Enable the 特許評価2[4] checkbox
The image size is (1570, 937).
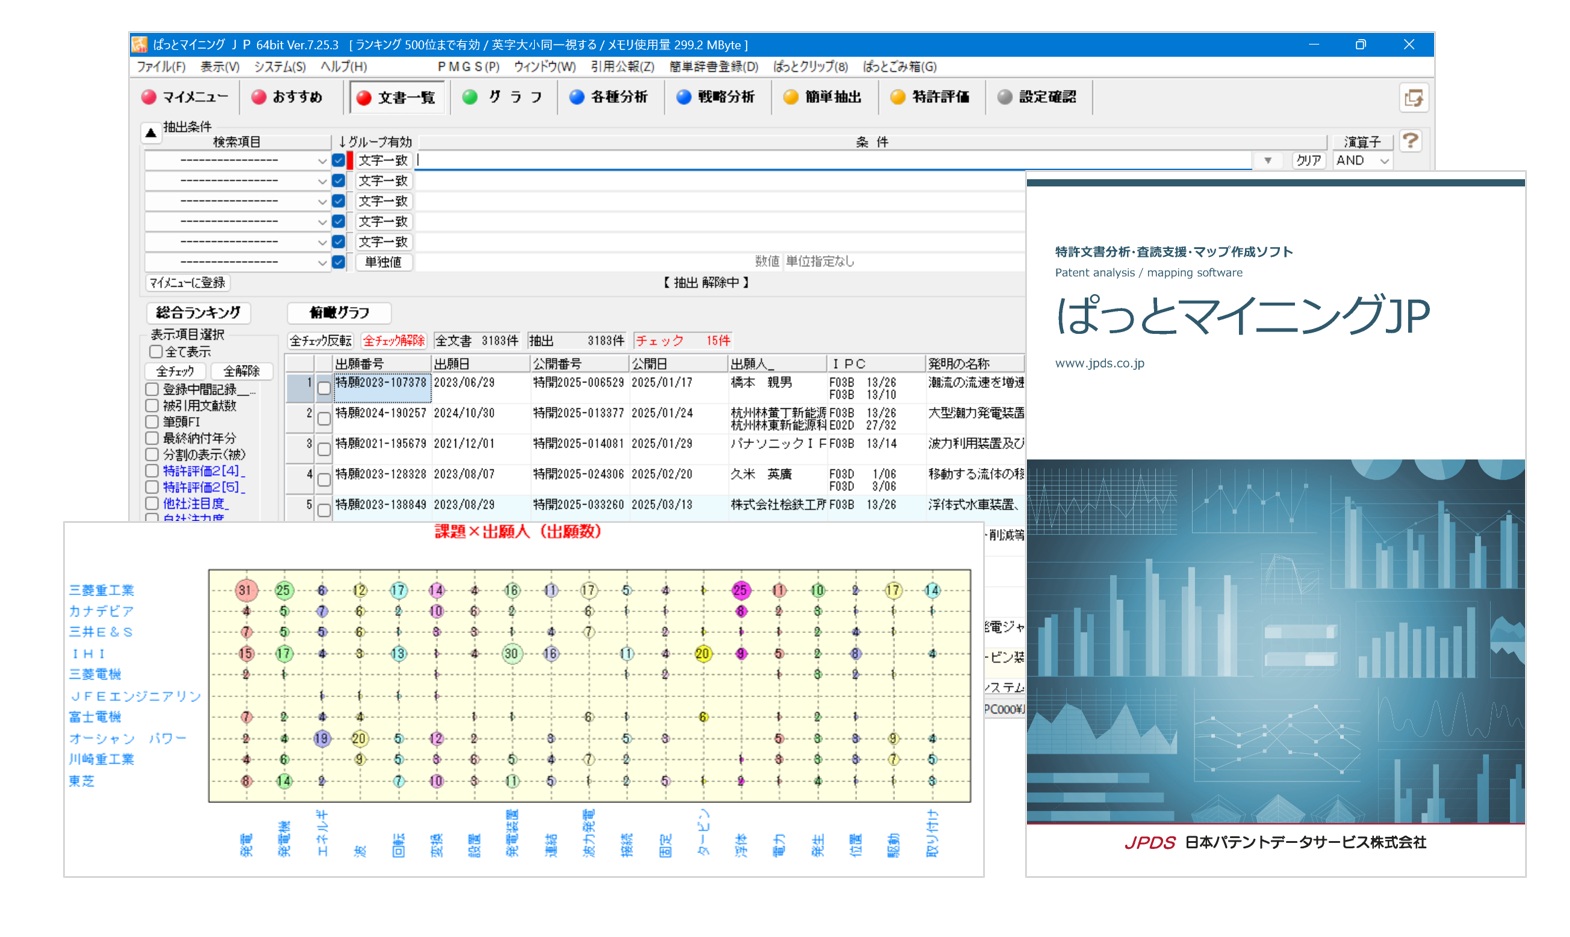(x=152, y=471)
